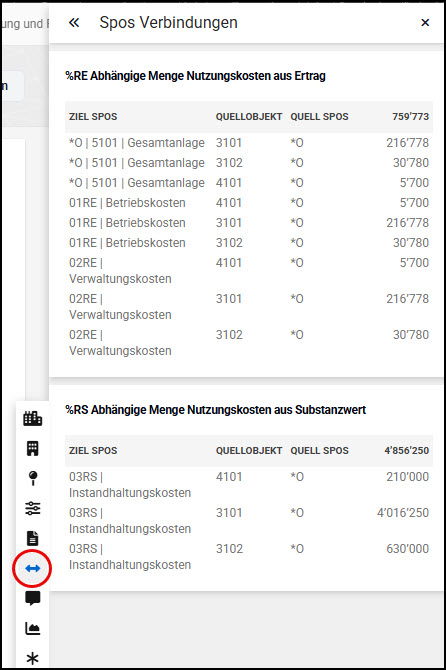Select the blue double-arrow connections icon
Image resolution: width=446 pixels, height=670 pixels.
pos(32,568)
